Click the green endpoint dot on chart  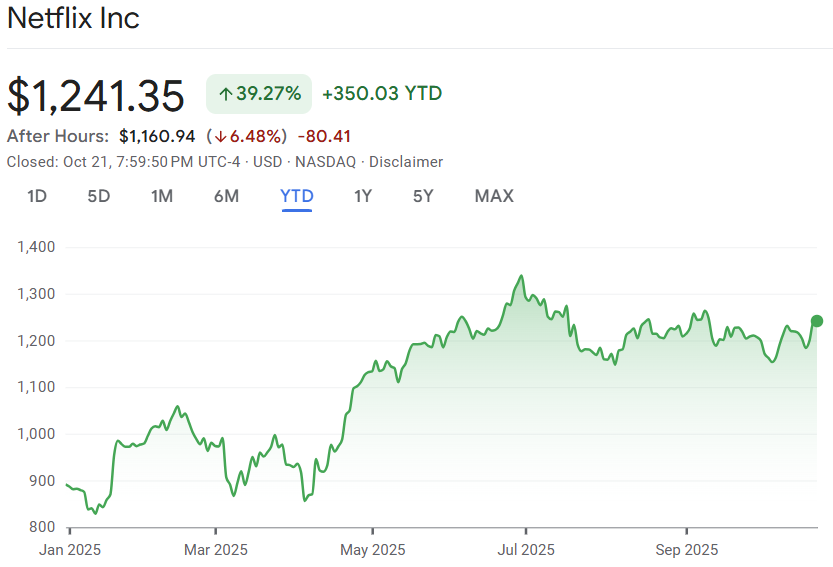coord(817,321)
